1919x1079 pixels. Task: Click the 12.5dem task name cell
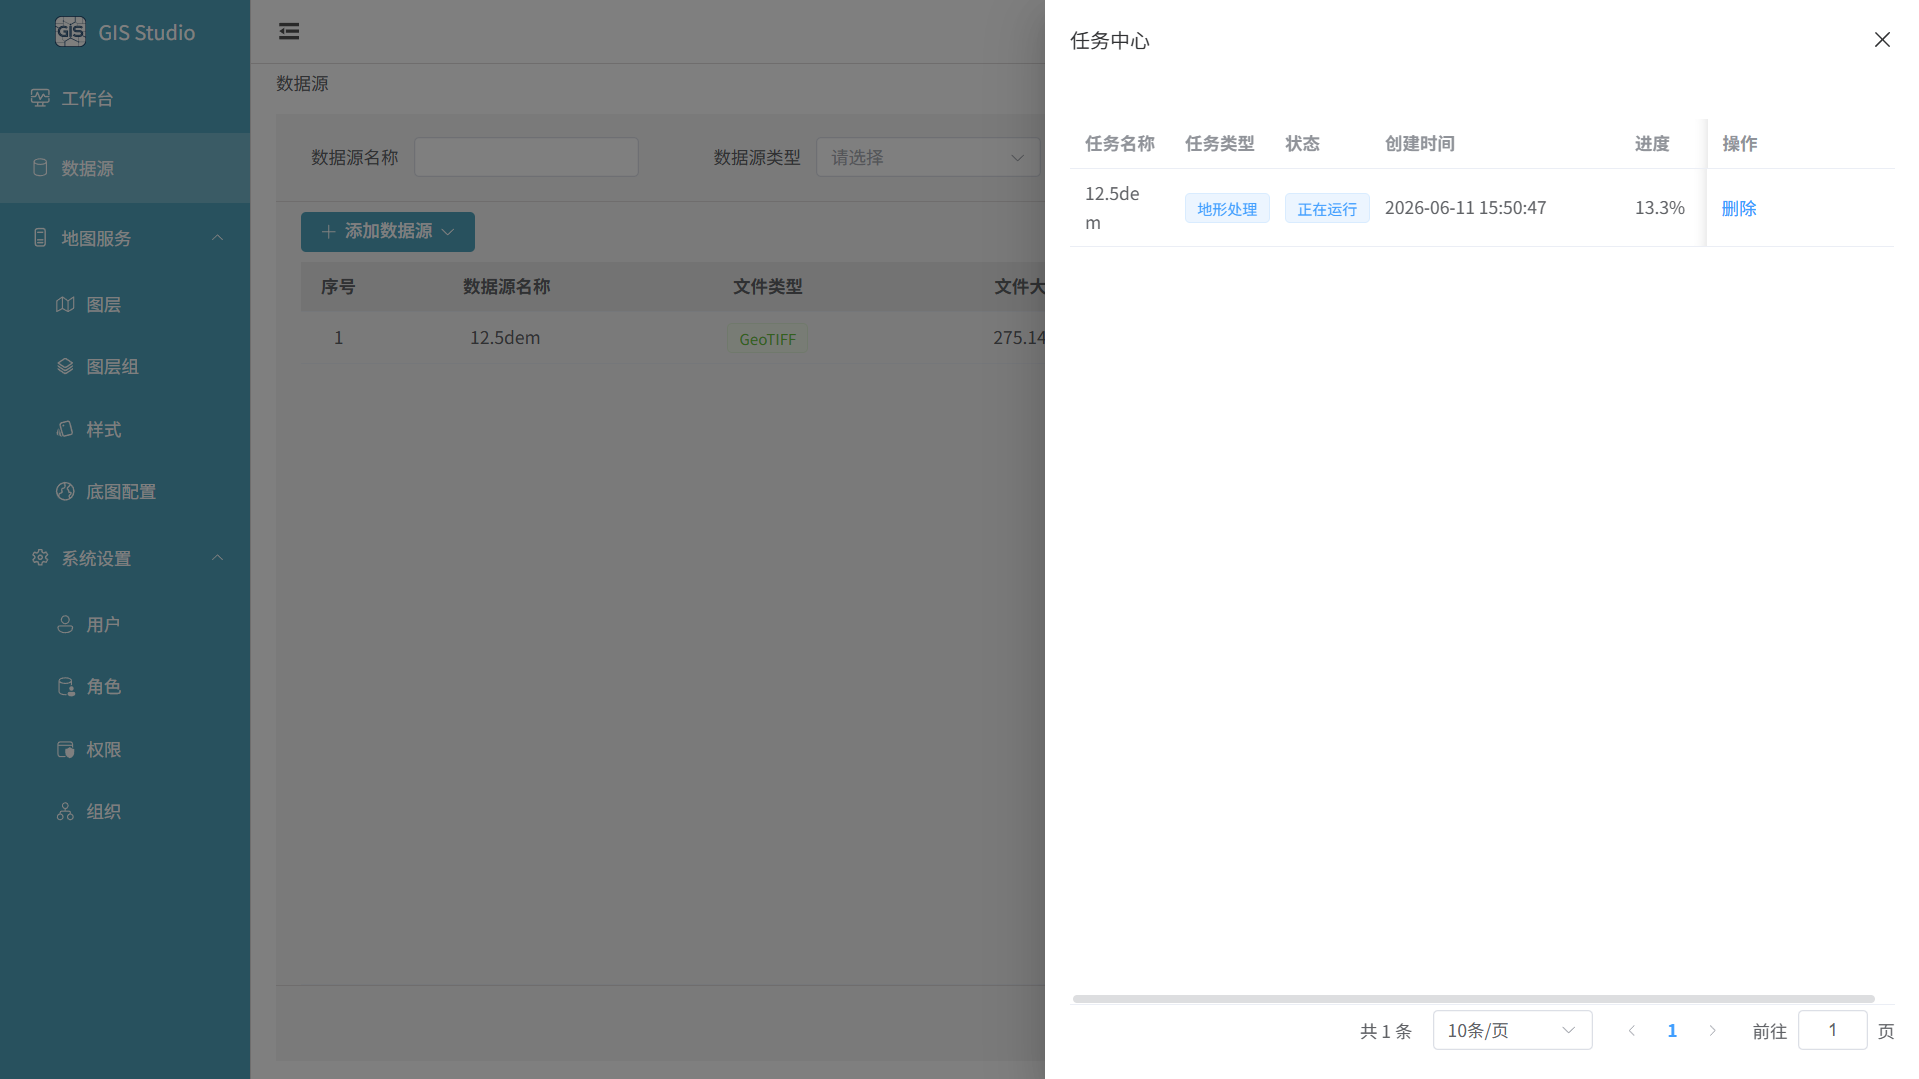(1112, 208)
